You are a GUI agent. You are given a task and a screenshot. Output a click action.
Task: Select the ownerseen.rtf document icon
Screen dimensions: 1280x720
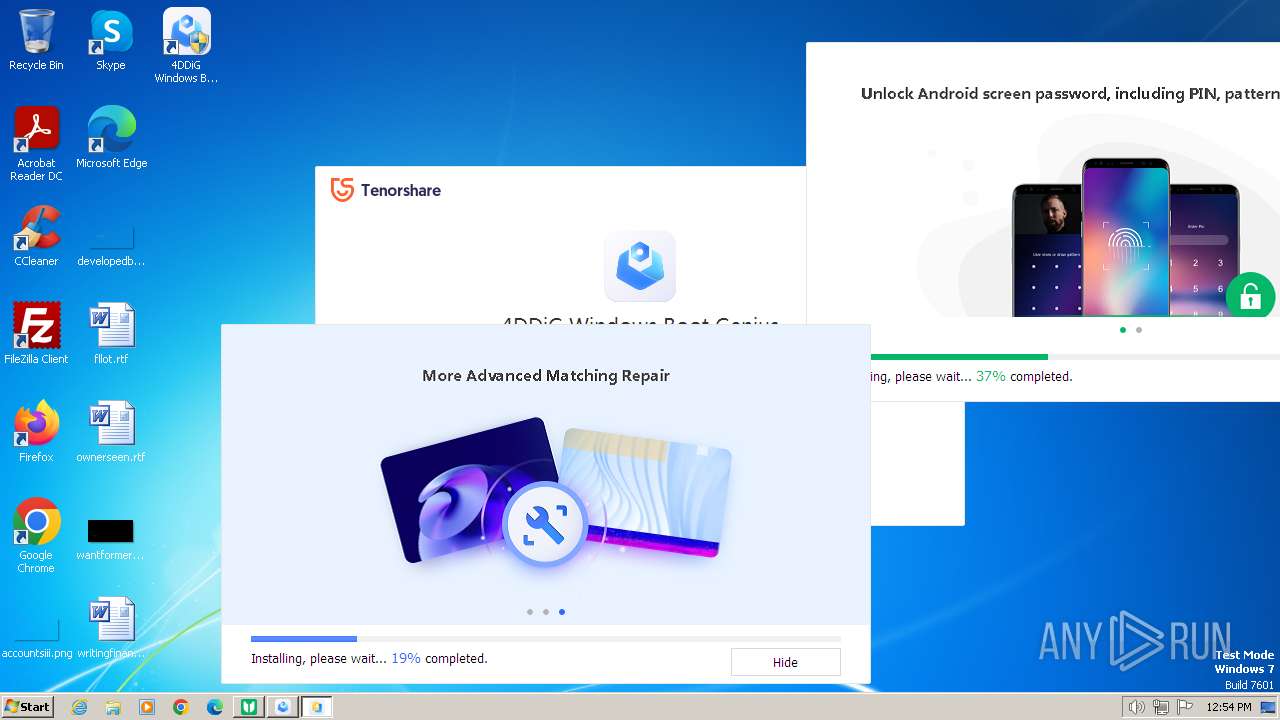tap(111, 432)
